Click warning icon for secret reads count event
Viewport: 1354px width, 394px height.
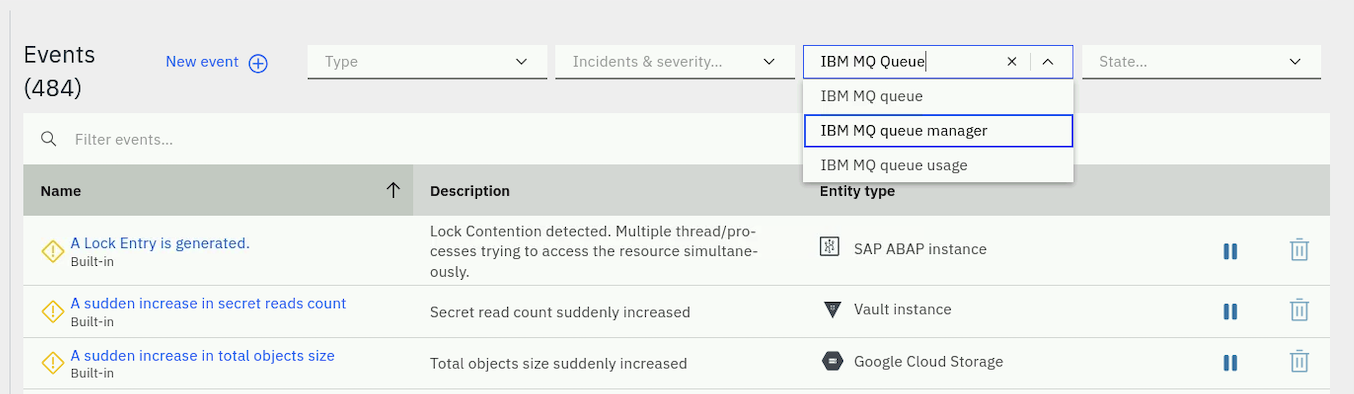click(52, 311)
